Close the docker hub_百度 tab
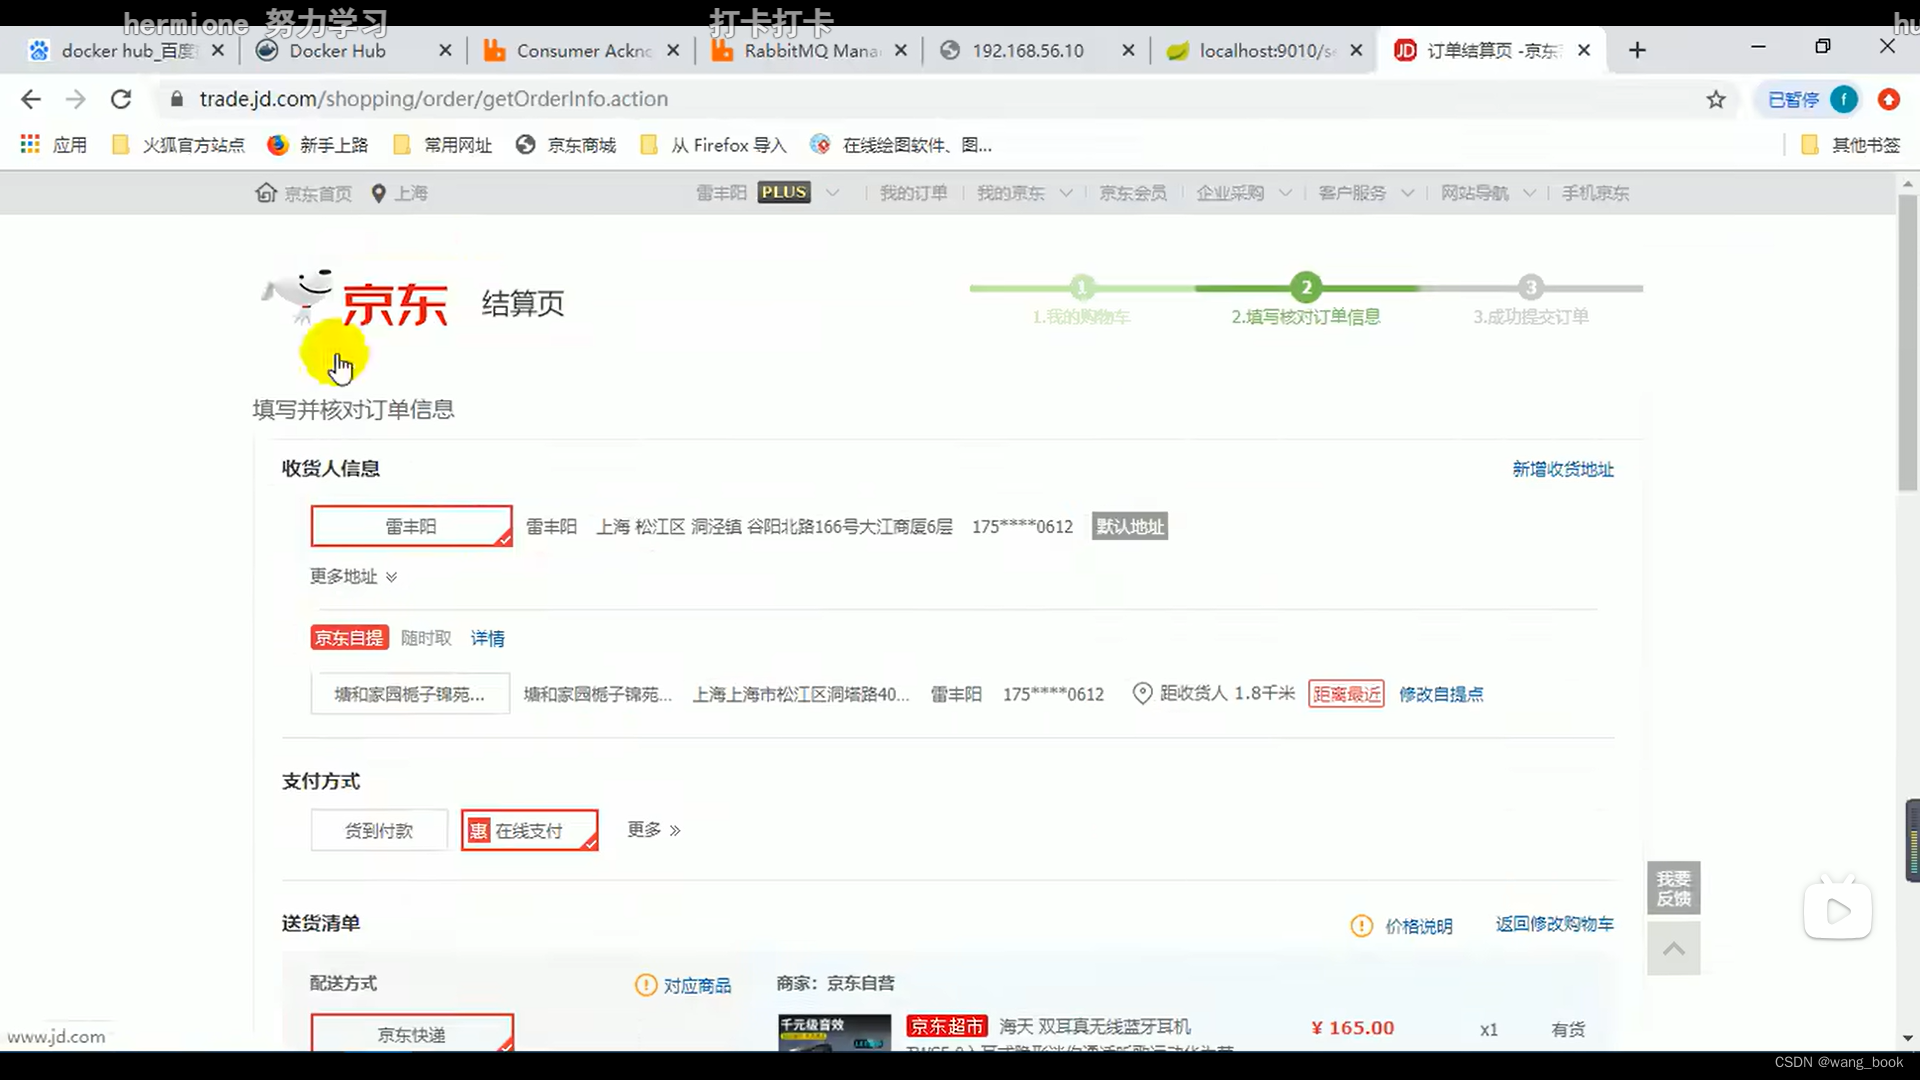The image size is (1920, 1080). 218,50
